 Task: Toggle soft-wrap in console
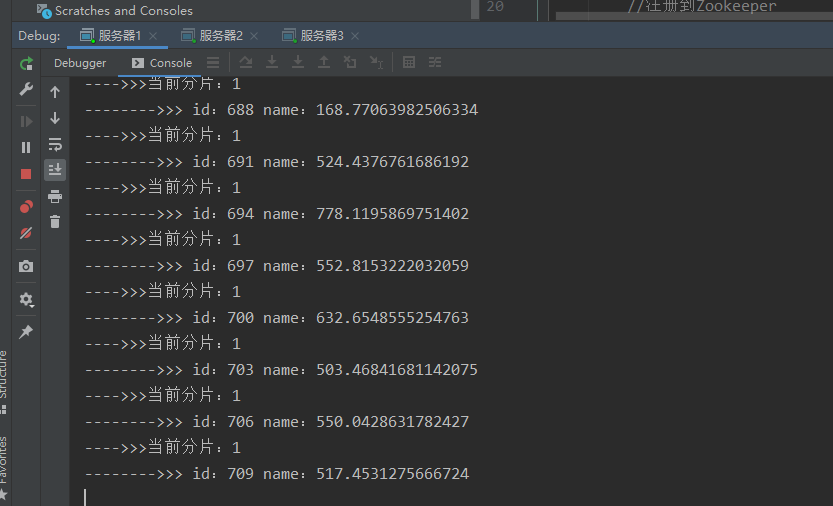pos(55,144)
